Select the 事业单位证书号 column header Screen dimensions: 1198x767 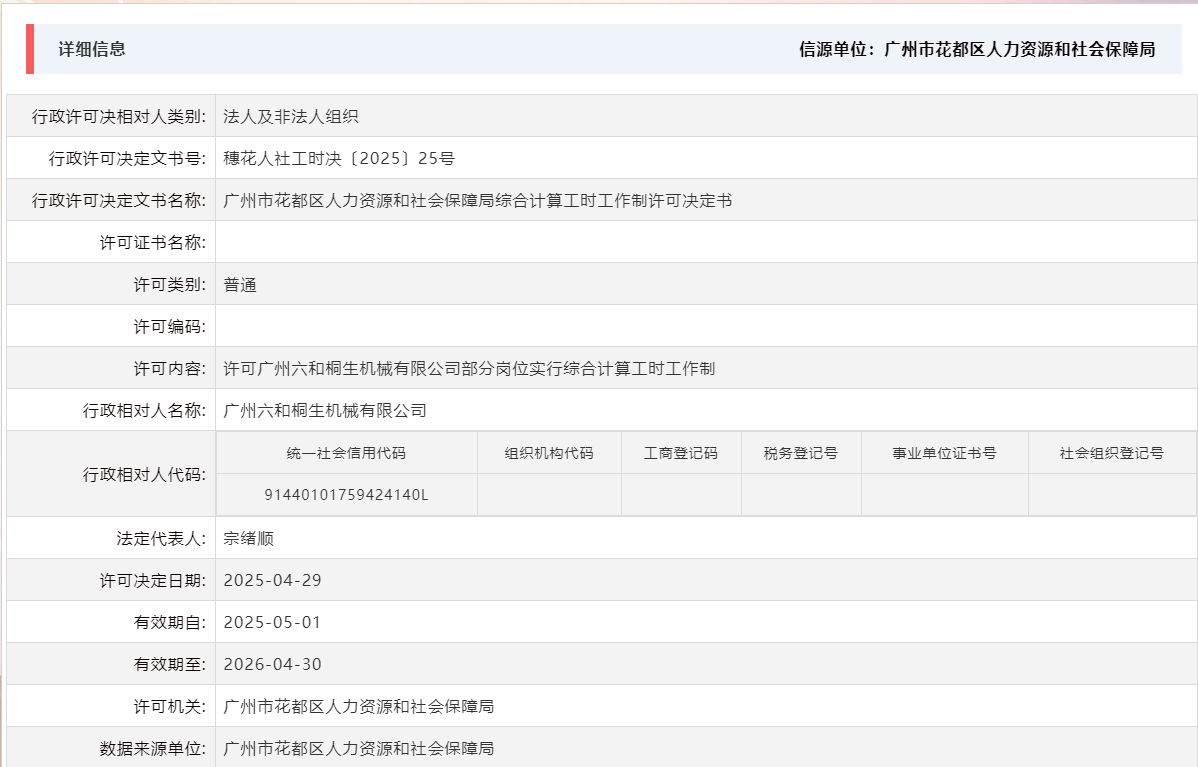click(944, 452)
